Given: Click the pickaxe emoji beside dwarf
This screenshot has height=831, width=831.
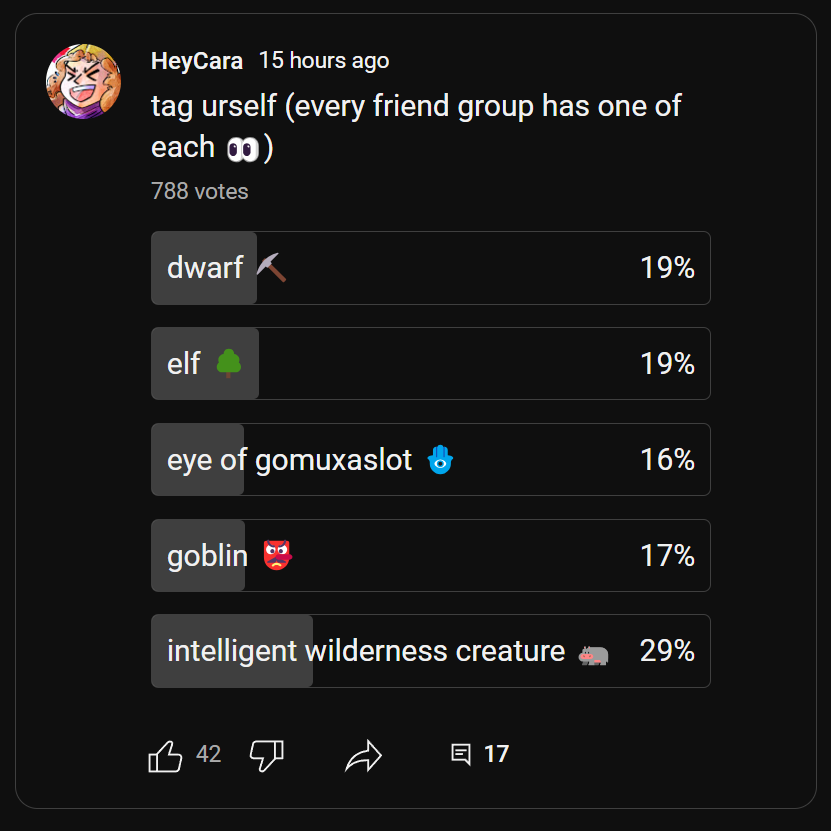Looking at the screenshot, I should click(271, 267).
